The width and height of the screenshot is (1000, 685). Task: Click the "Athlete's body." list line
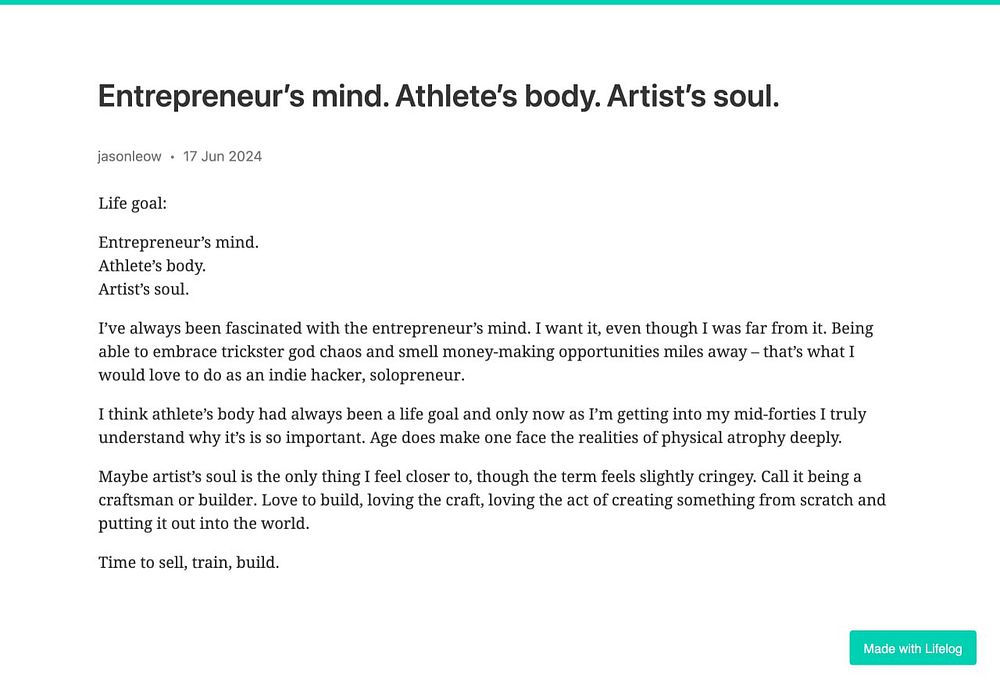(x=152, y=266)
